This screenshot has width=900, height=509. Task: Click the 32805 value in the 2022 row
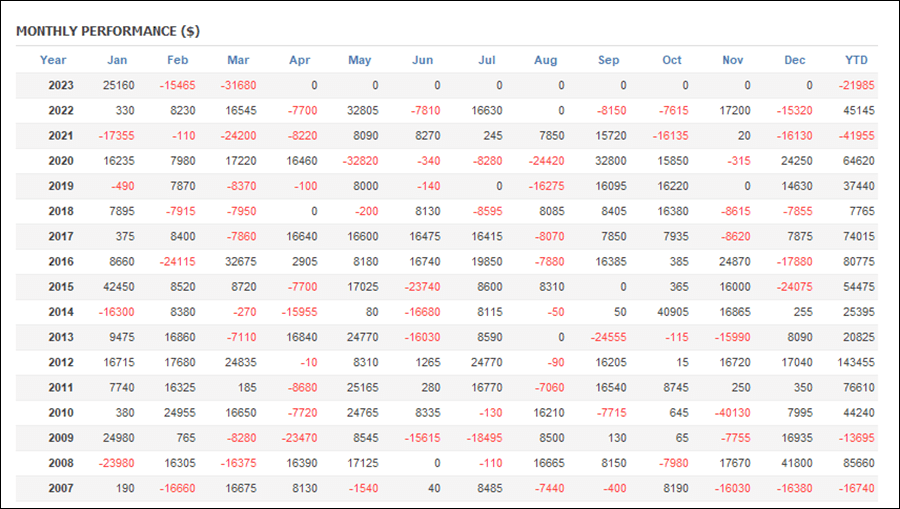pyautogui.click(x=363, y=111)
